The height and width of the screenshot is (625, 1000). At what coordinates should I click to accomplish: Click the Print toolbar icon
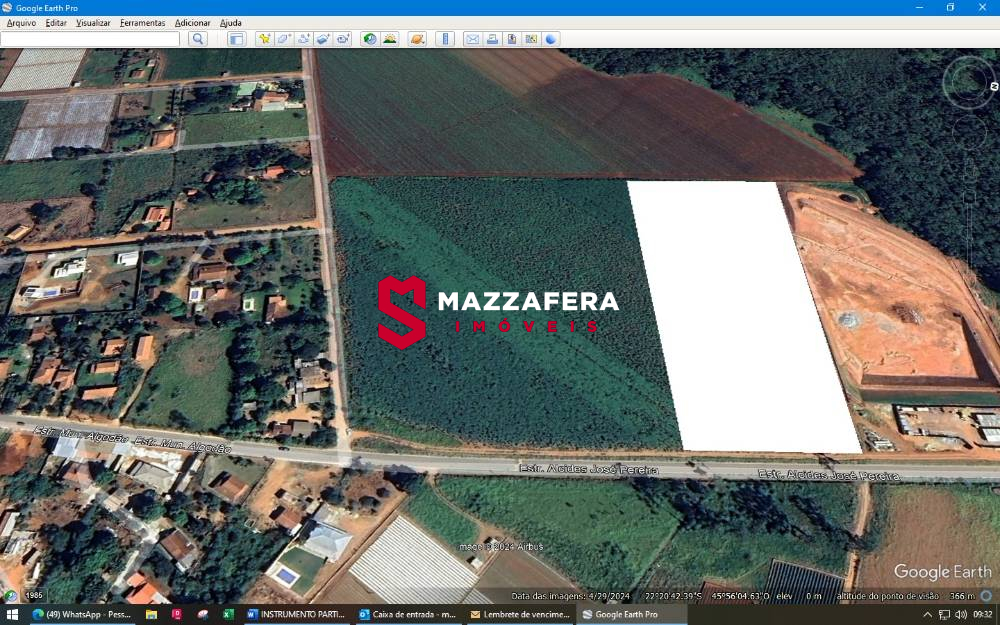(x=492, y=39)
